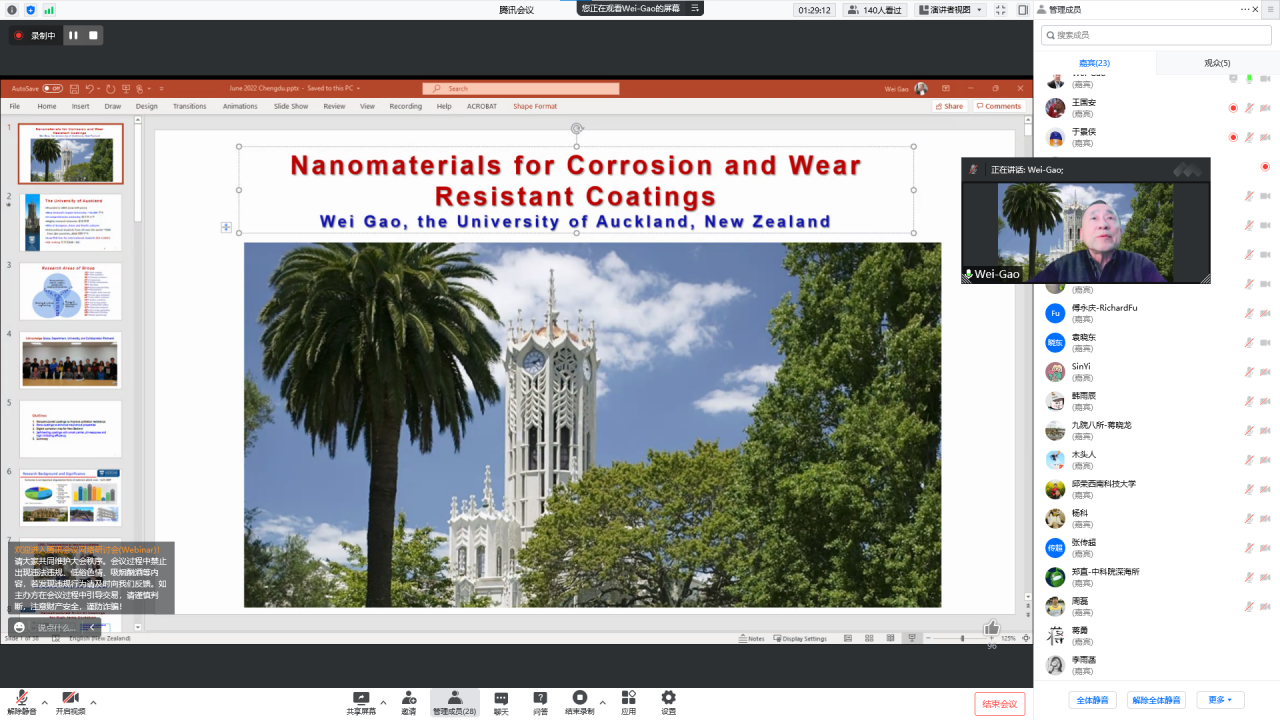
Task: Select the 嘉宾(23) tab
Action: coord(1094,63)
